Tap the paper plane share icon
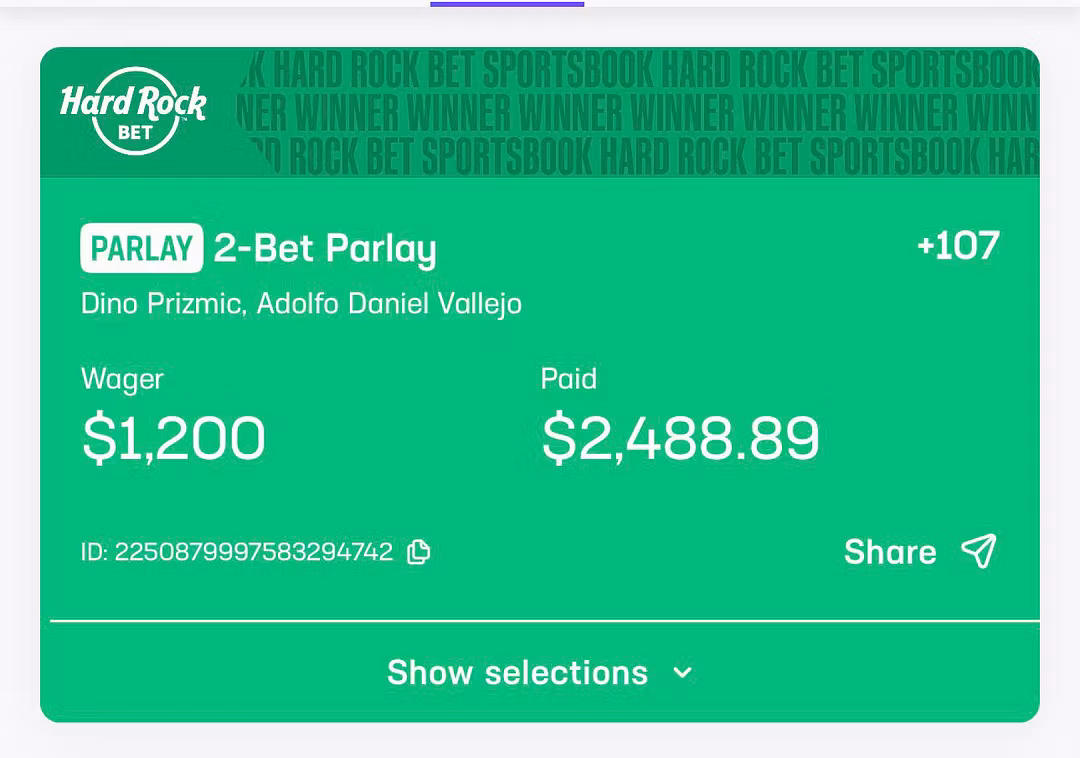This screenshot has width=1080, height=758. coord(978,551)
